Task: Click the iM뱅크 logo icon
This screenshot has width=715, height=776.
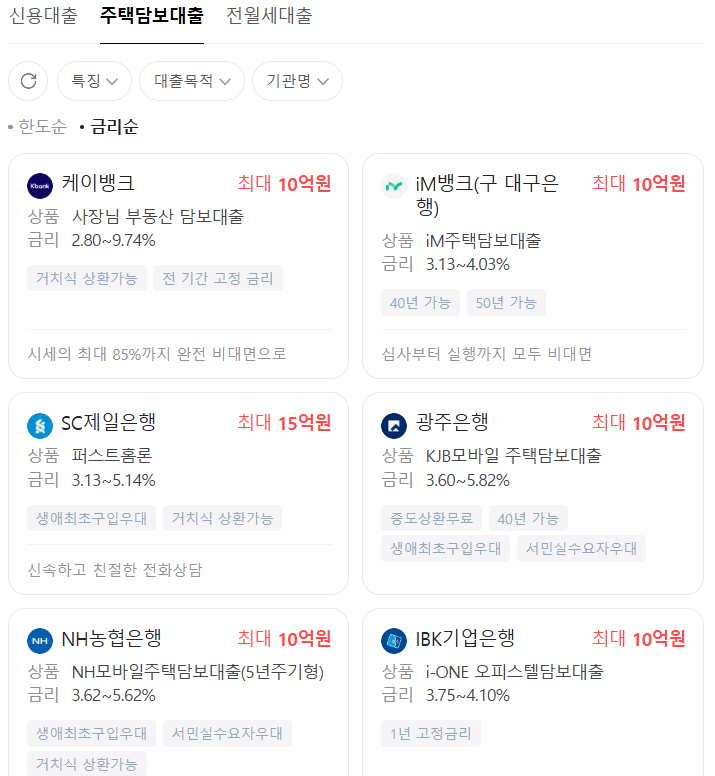Action: pyautogui.click(x=394, y=186)
